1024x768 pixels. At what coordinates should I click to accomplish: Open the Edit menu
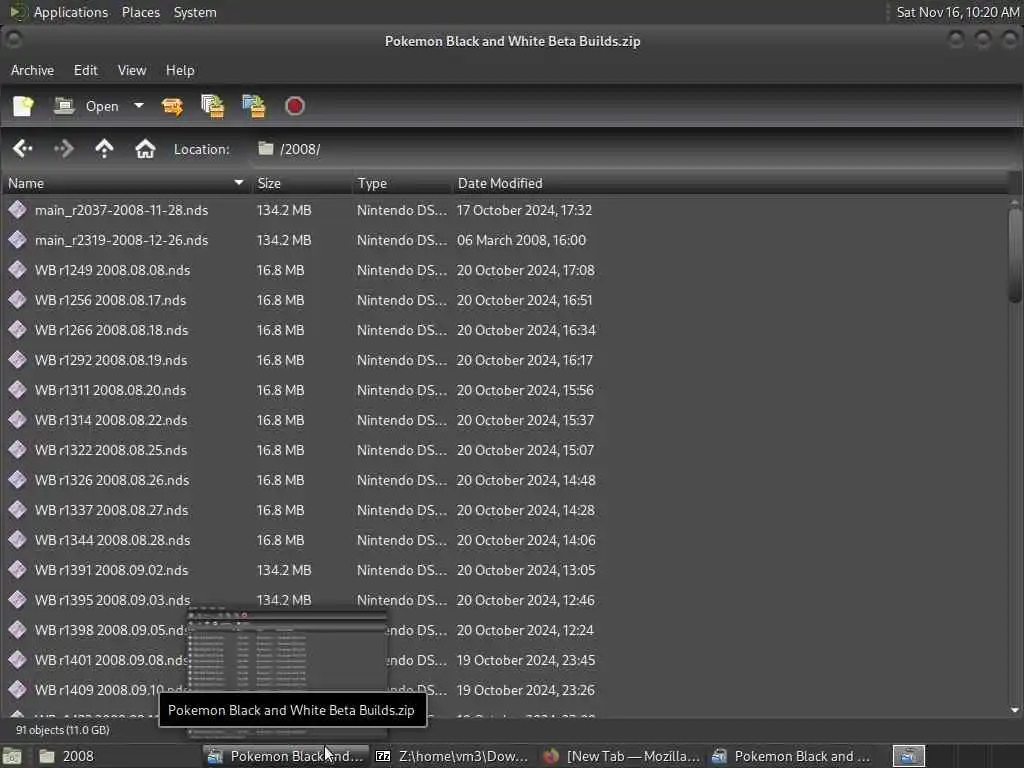[86, 70]
